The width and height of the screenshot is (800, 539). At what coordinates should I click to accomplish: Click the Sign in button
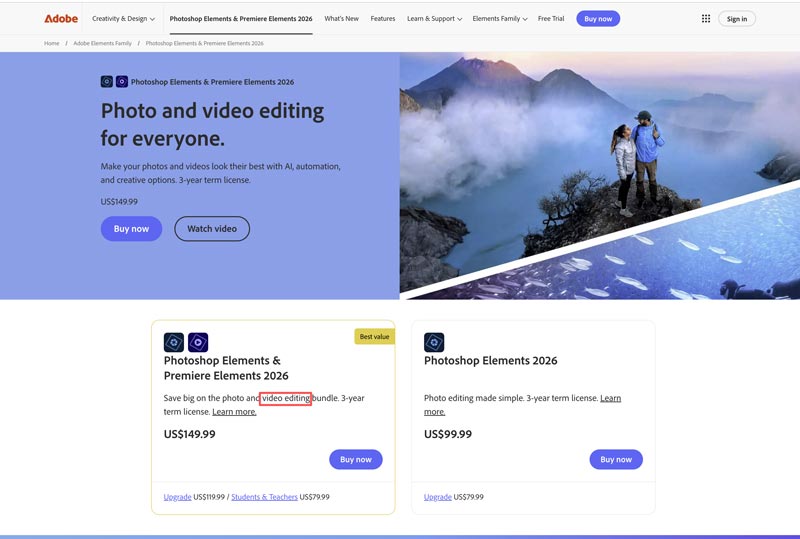[737, 19]
